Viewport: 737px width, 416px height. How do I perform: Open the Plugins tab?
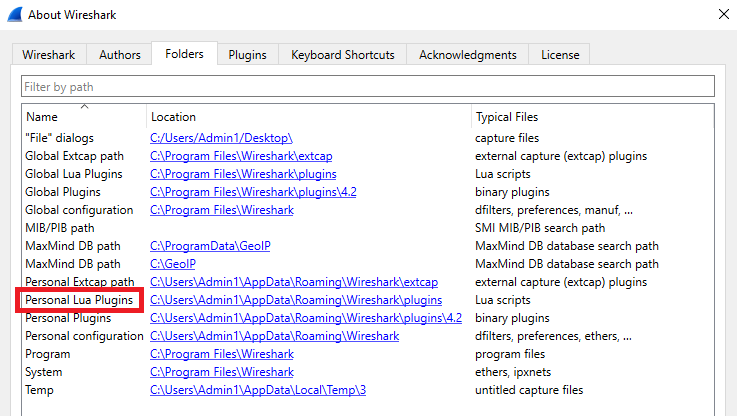tap(247, 55)
